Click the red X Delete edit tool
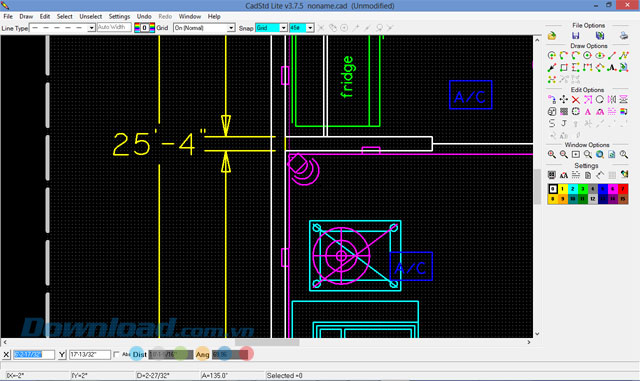 coord(576,99)
